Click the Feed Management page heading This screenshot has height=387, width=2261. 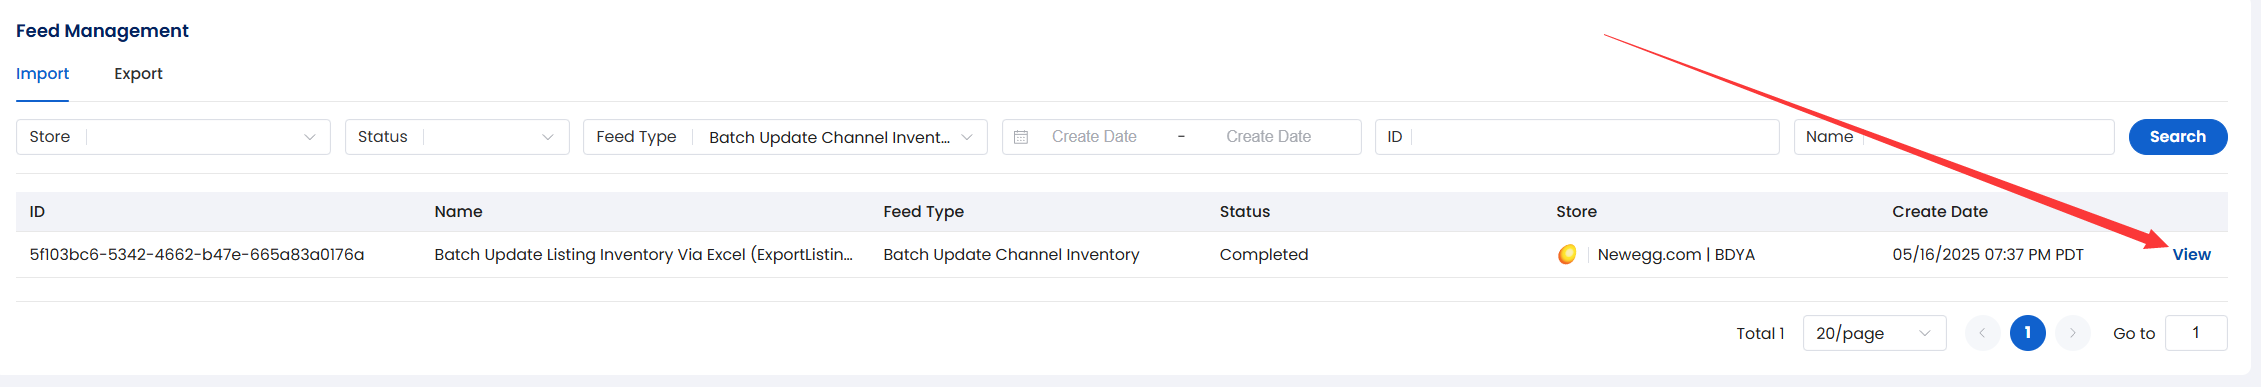click(x=102, y=31)
